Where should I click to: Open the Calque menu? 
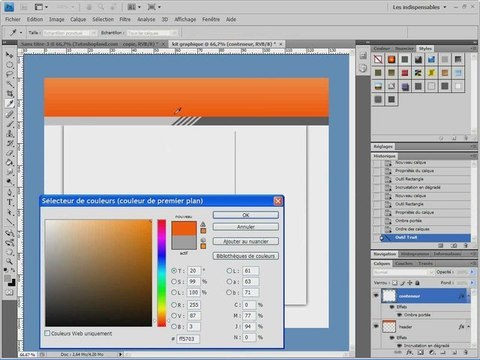pos(78,19)
